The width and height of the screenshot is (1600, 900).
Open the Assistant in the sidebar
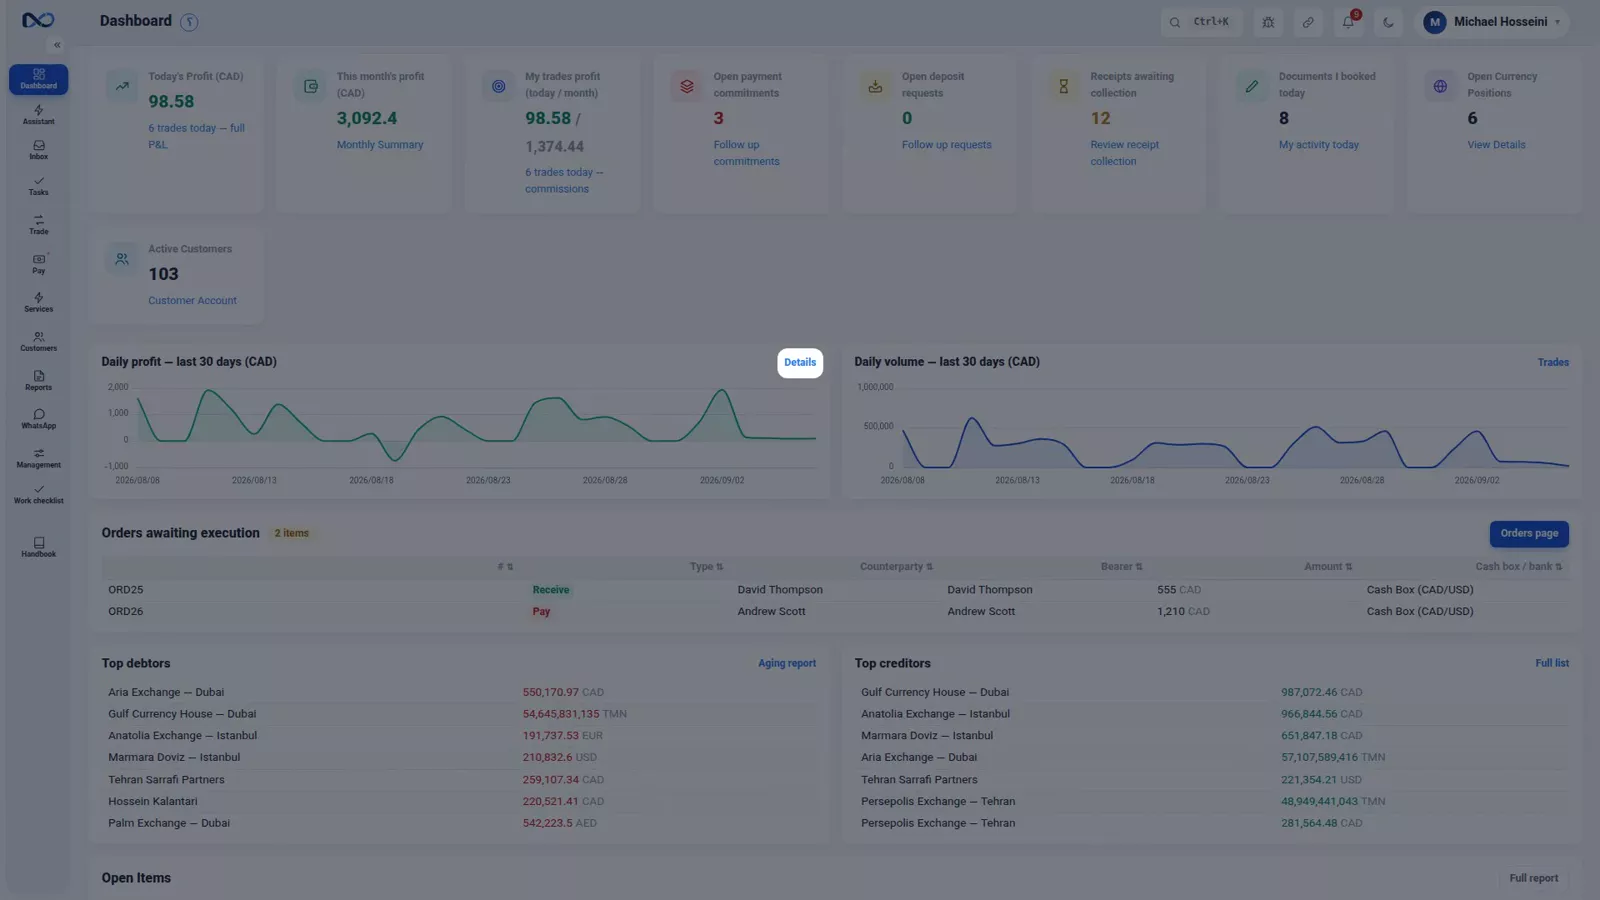pos(38,115)
